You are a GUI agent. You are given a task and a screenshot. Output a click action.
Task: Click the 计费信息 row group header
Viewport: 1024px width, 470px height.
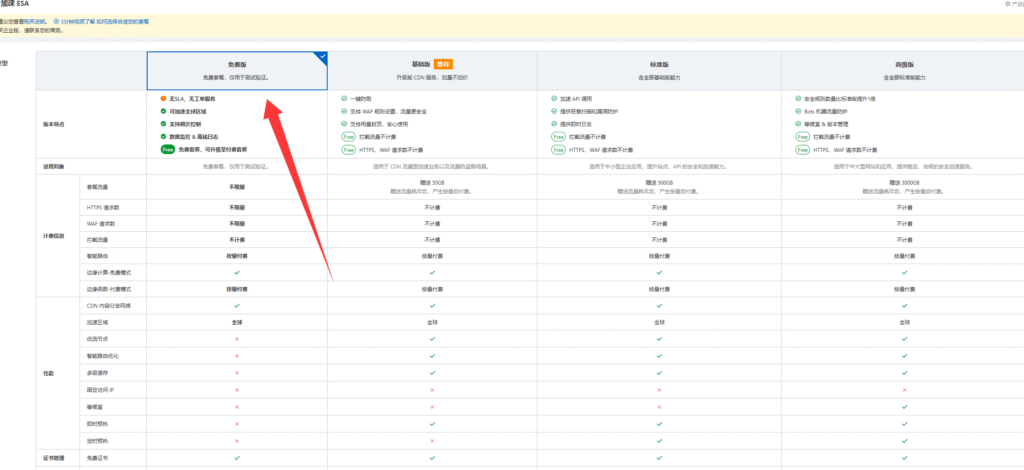pos(56,236)
